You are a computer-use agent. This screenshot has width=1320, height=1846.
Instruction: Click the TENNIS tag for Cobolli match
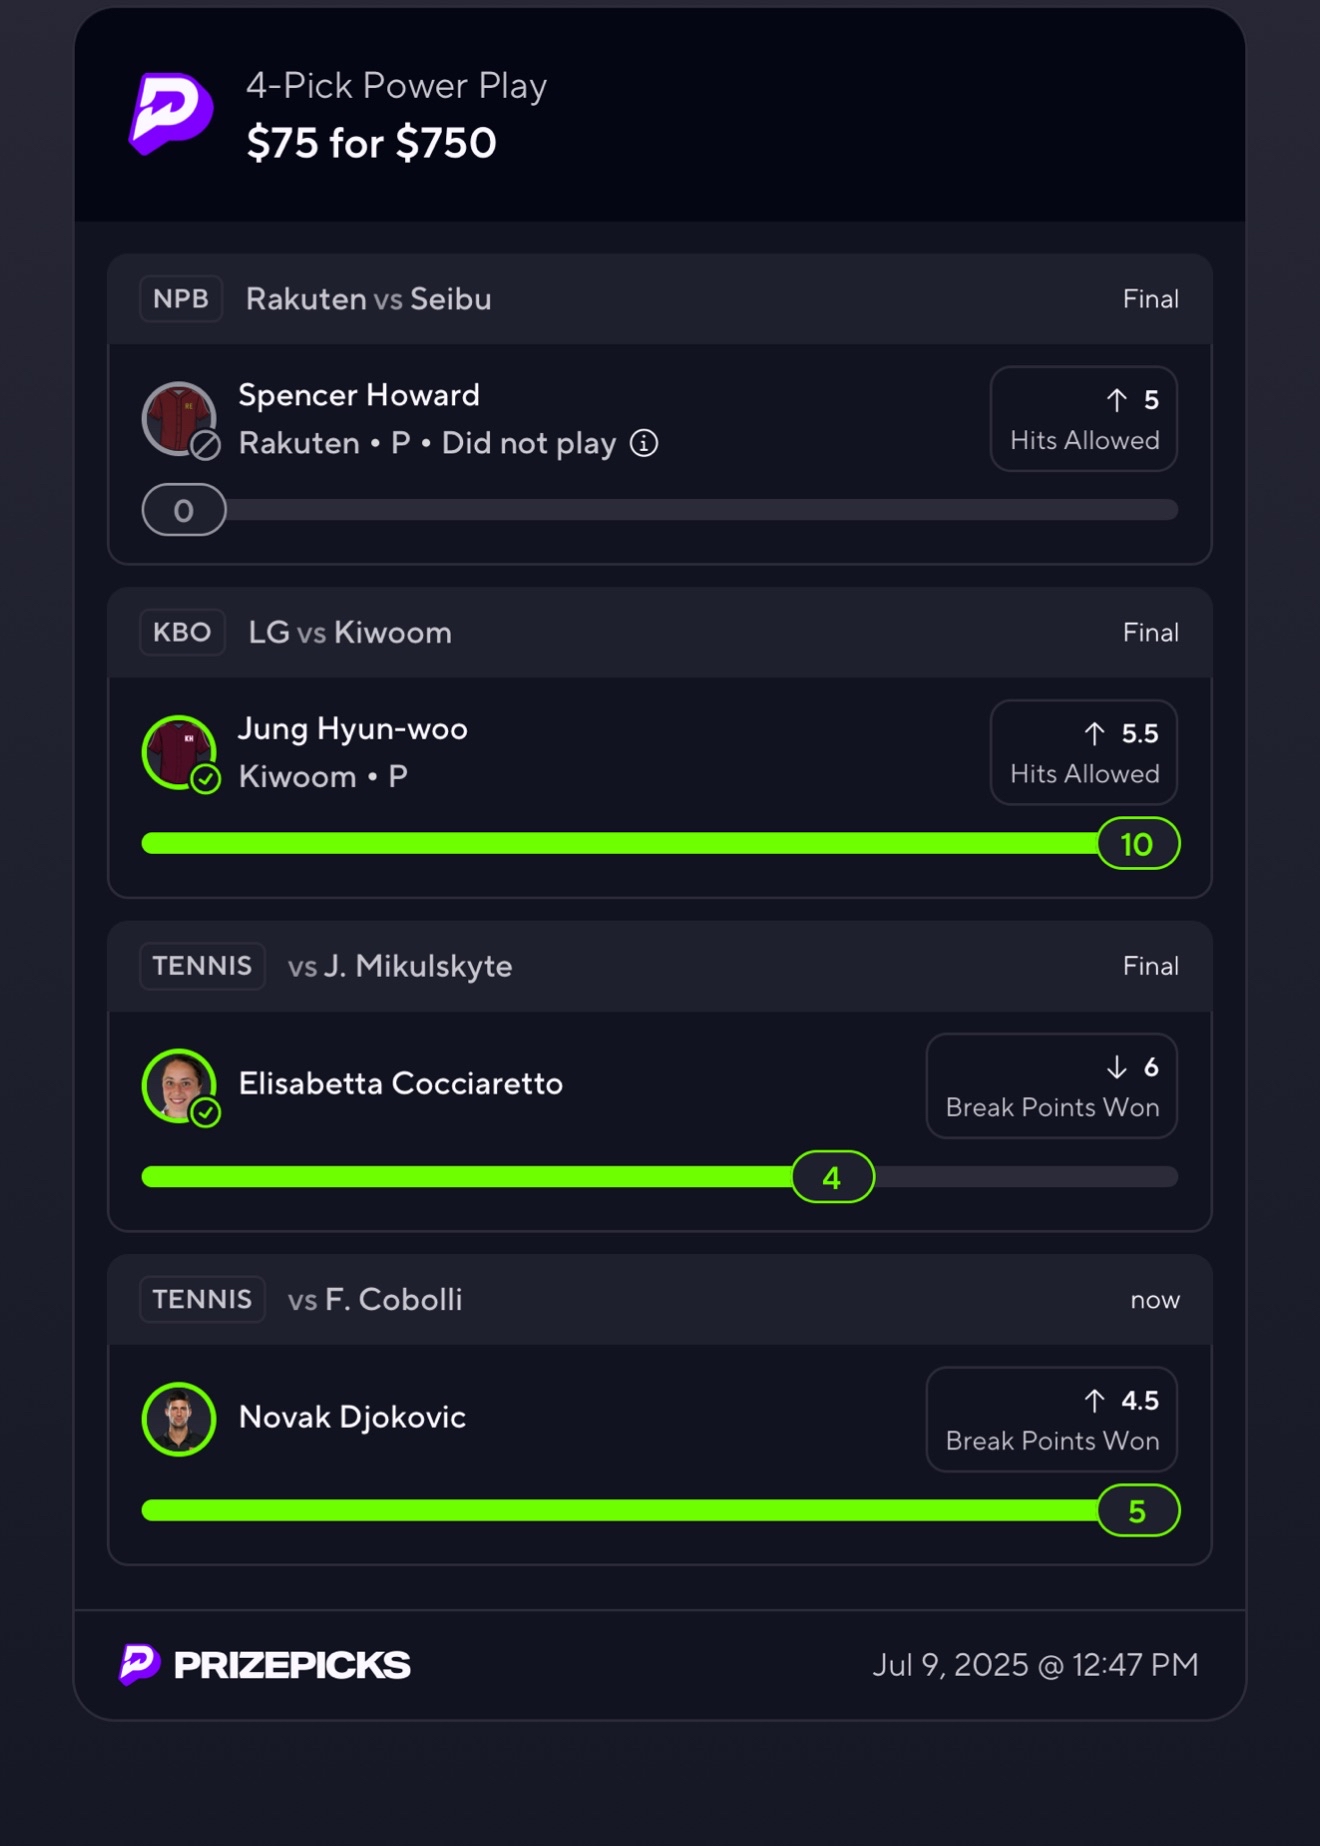coord(202,1299)
